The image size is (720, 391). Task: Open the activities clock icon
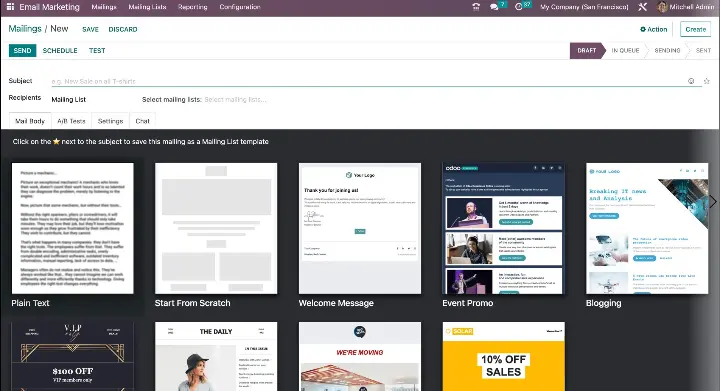tap(519, 7)
